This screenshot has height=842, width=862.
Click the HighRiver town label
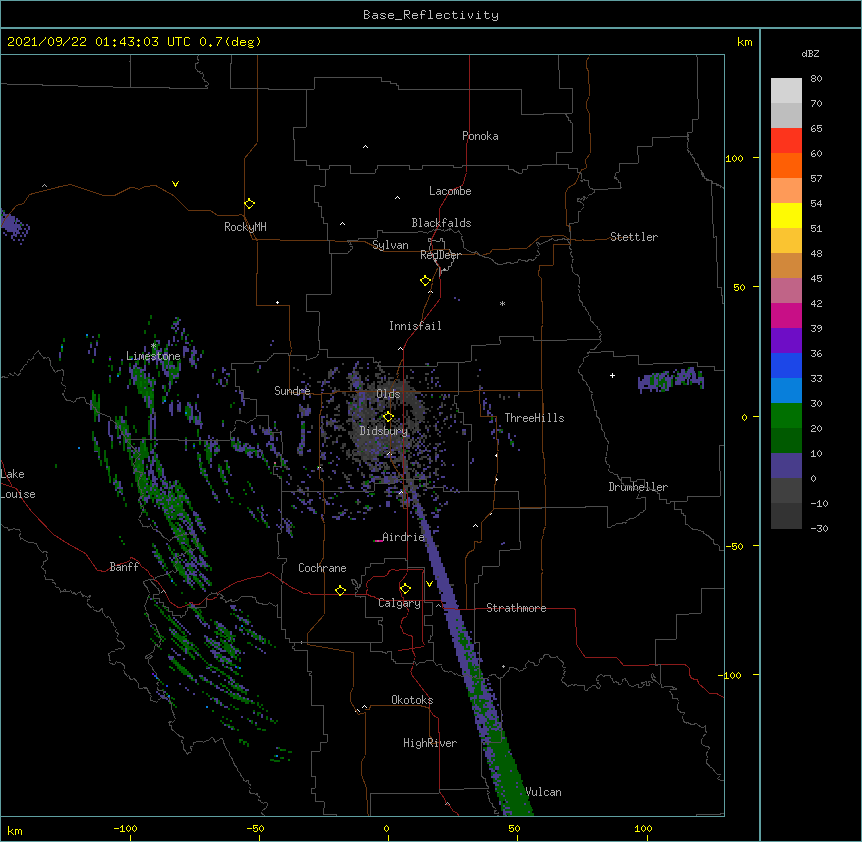[430, 743]
